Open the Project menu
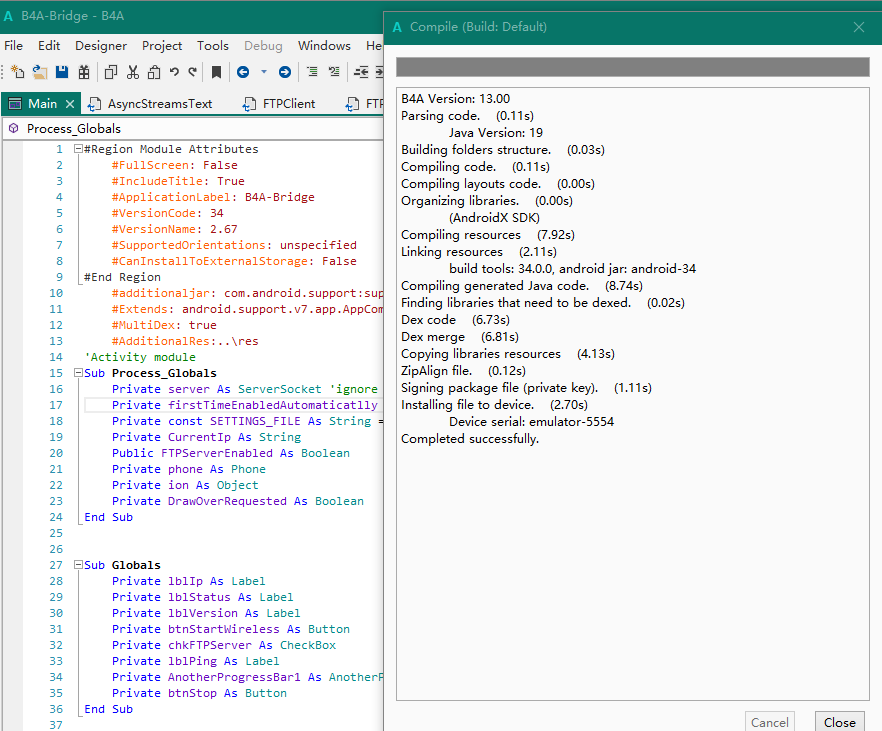The image size is (882, 731). (x=162, y=46)
